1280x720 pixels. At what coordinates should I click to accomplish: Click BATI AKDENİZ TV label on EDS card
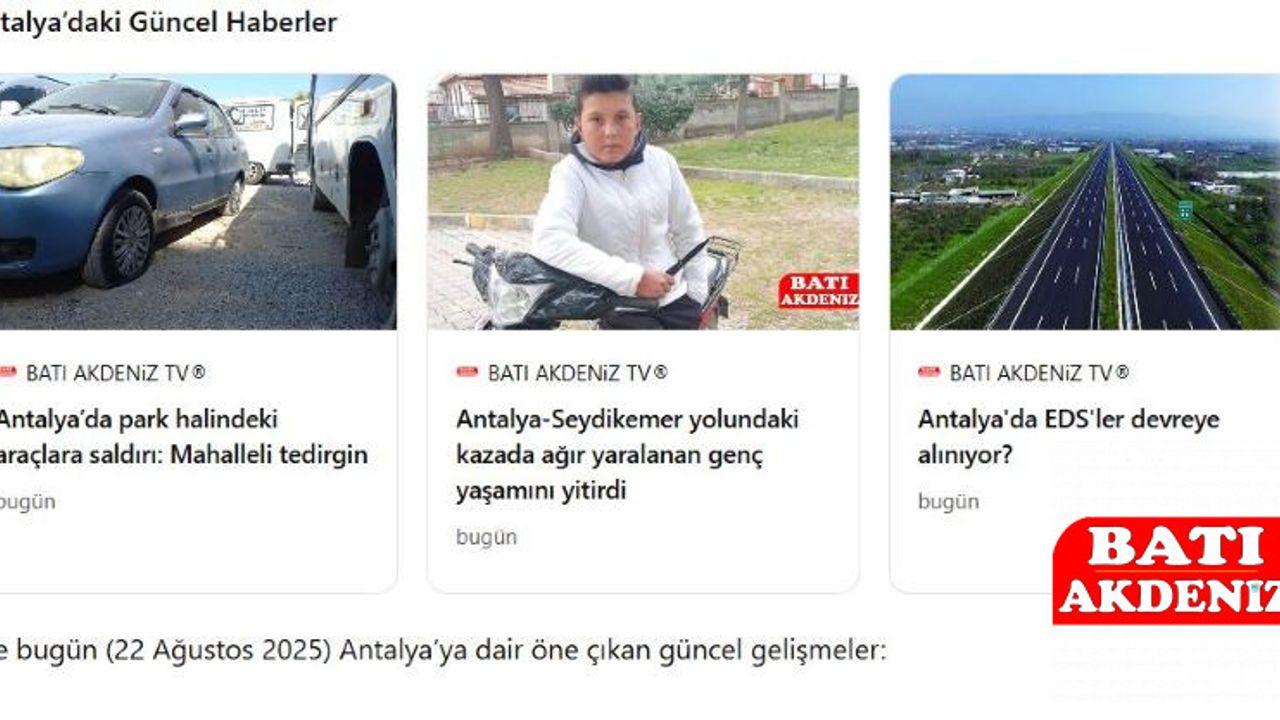point(1039,373)
